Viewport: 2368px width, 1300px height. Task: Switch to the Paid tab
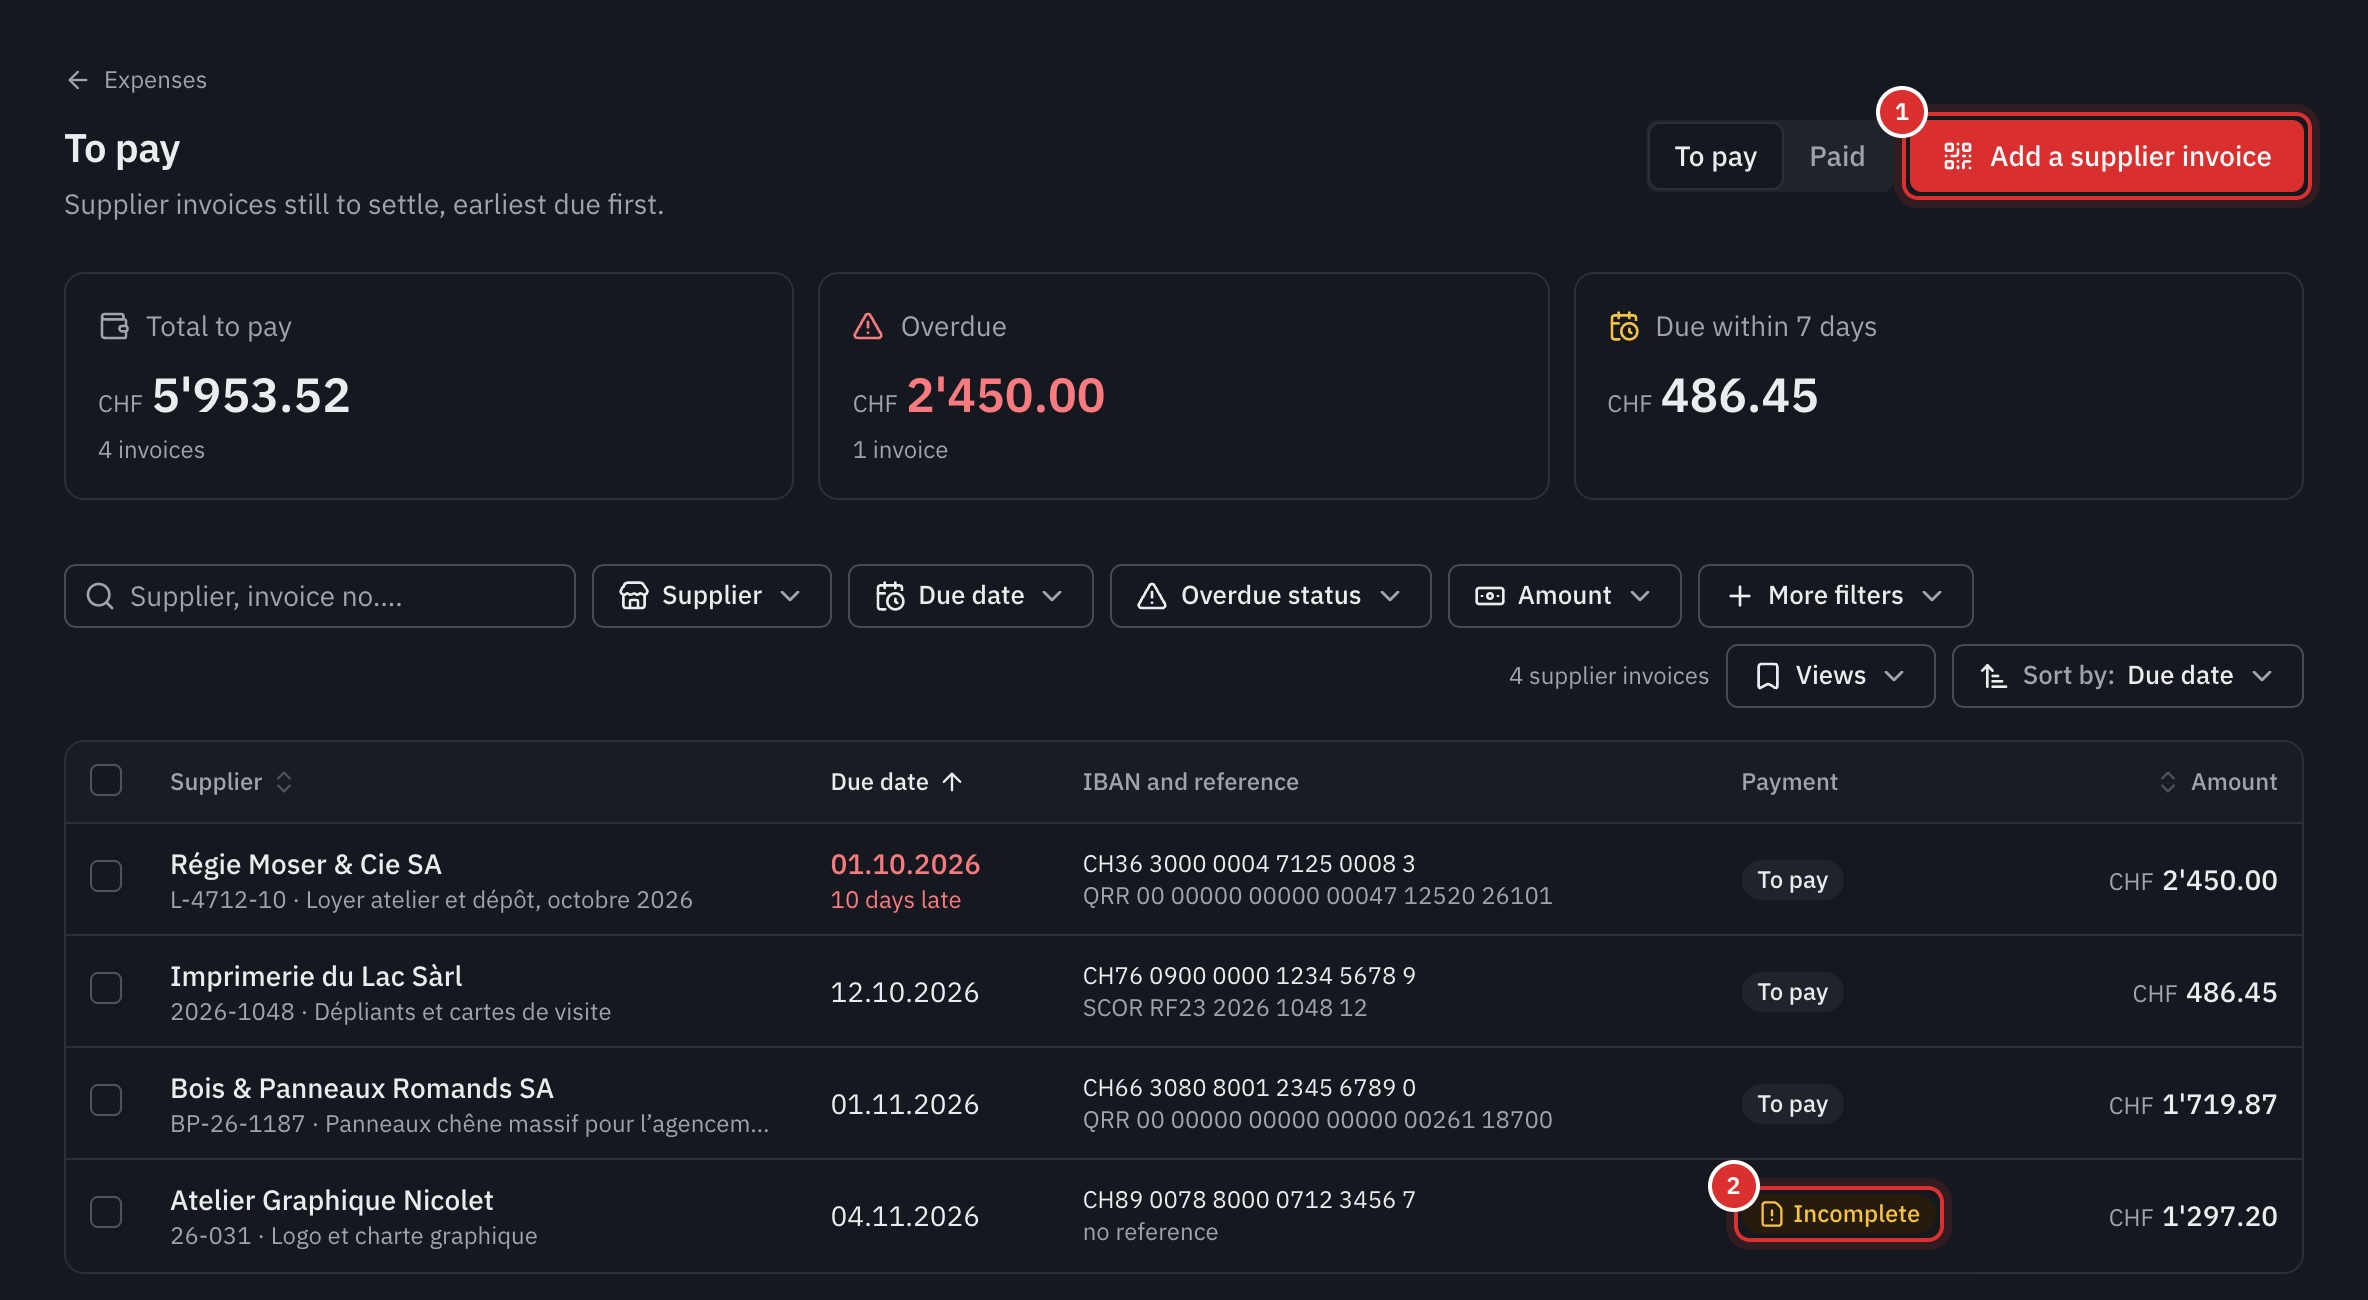pyautogui.click(x=1837, y=156)
